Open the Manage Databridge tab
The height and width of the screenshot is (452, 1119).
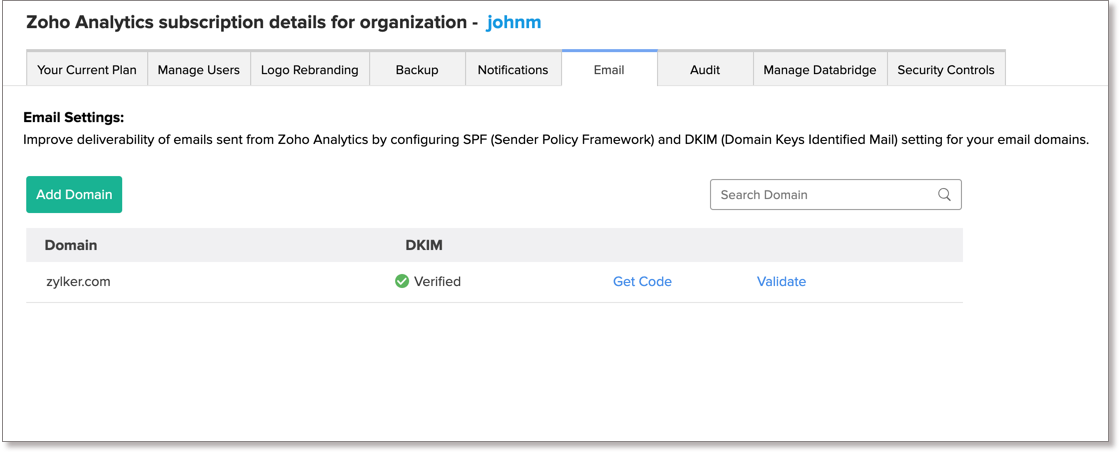pos(820,70)
